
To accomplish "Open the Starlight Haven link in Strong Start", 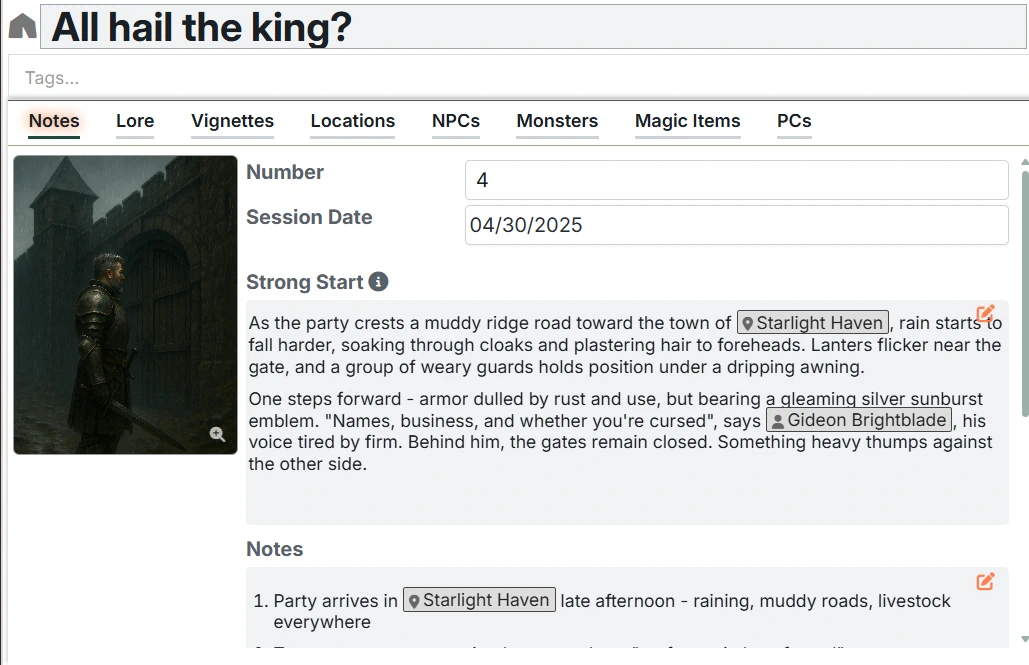I will coord(812,323).
